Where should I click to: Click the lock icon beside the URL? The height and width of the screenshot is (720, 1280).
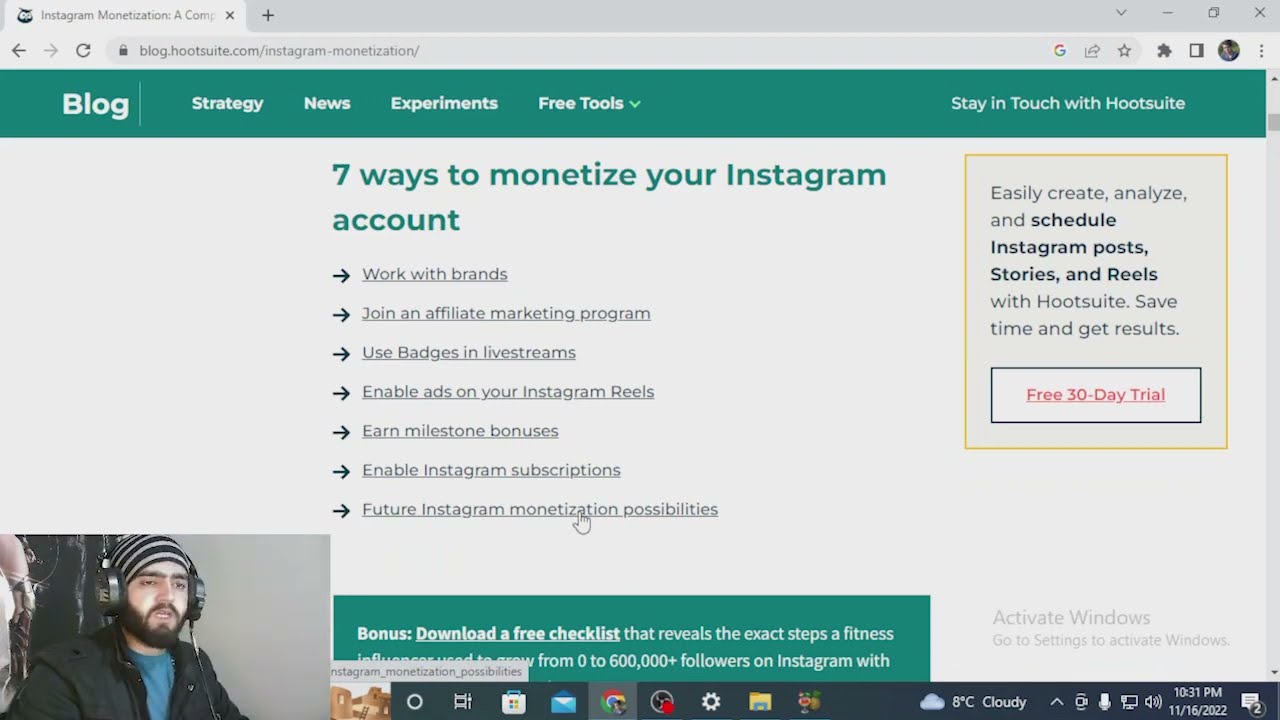123,50
